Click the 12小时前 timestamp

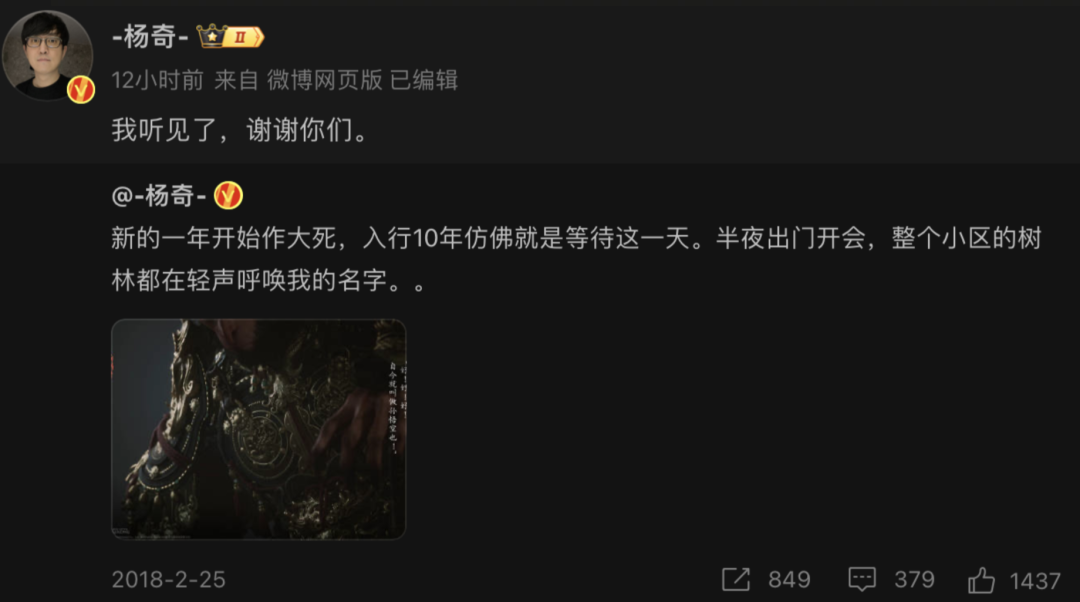158,80
